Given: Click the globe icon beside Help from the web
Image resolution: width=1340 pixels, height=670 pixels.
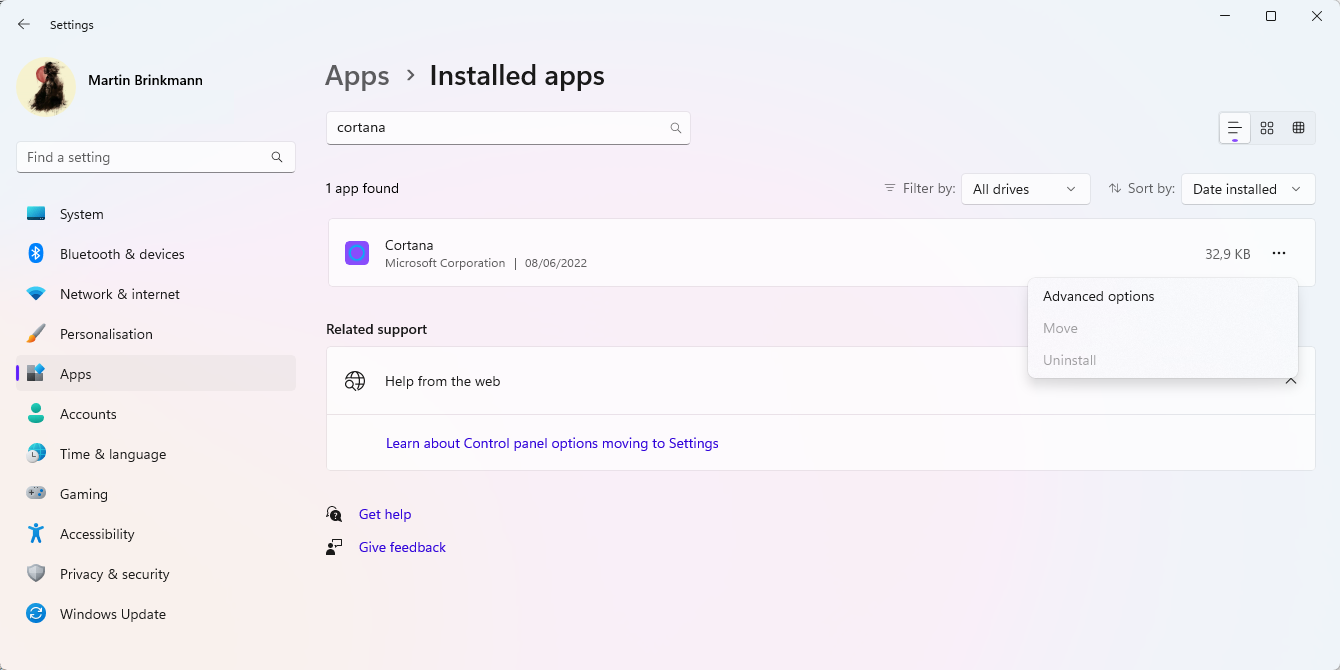Looking at the screenshot, I should point(355,381).
